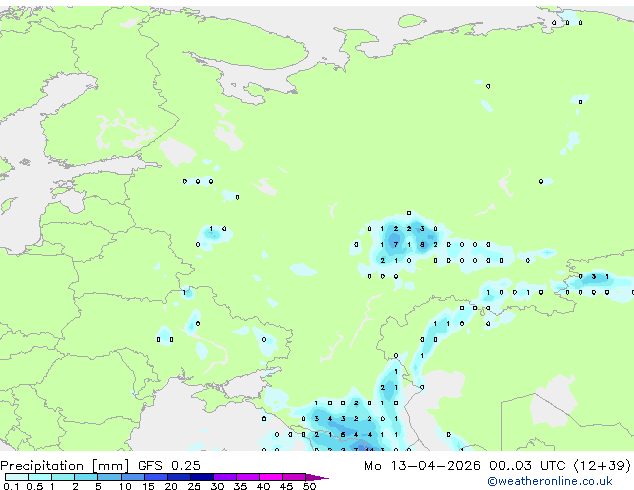
Task: Select the legend swatch for 45–50 mm
Action: (294, 477)
